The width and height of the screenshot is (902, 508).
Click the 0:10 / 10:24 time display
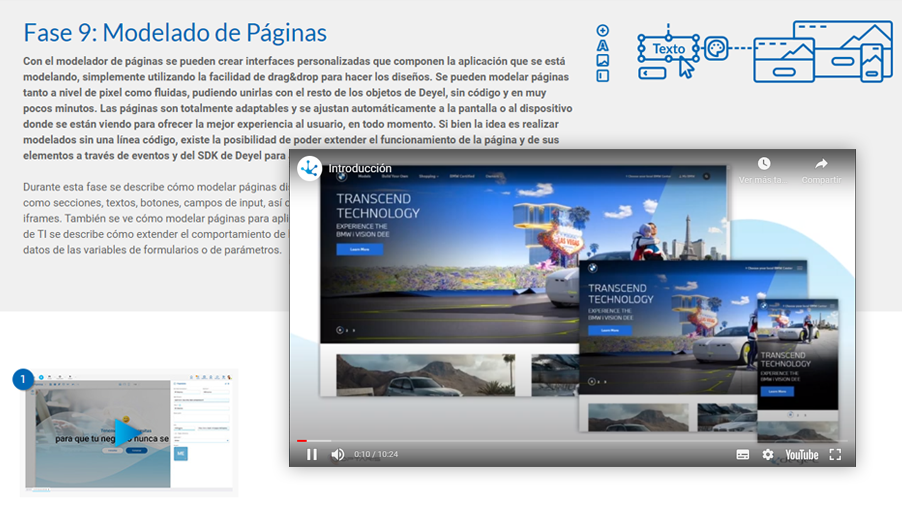pyautogui.click(x=376, y=454)
